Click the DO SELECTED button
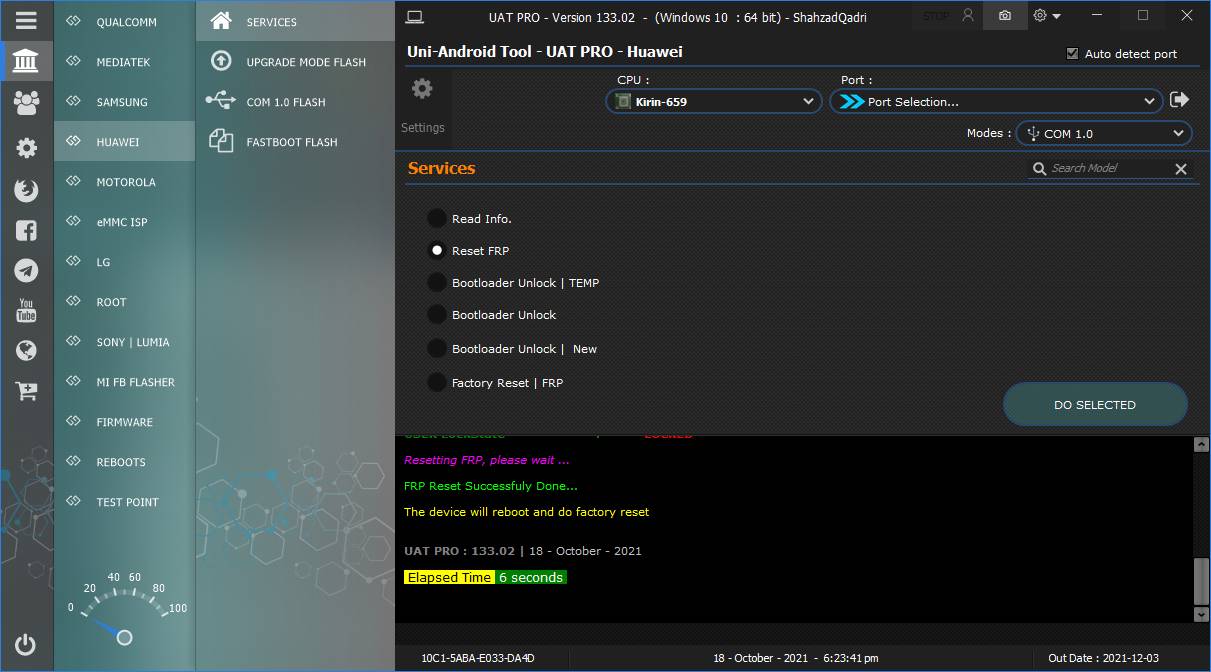1211x672 pixels. (1095, 405)
